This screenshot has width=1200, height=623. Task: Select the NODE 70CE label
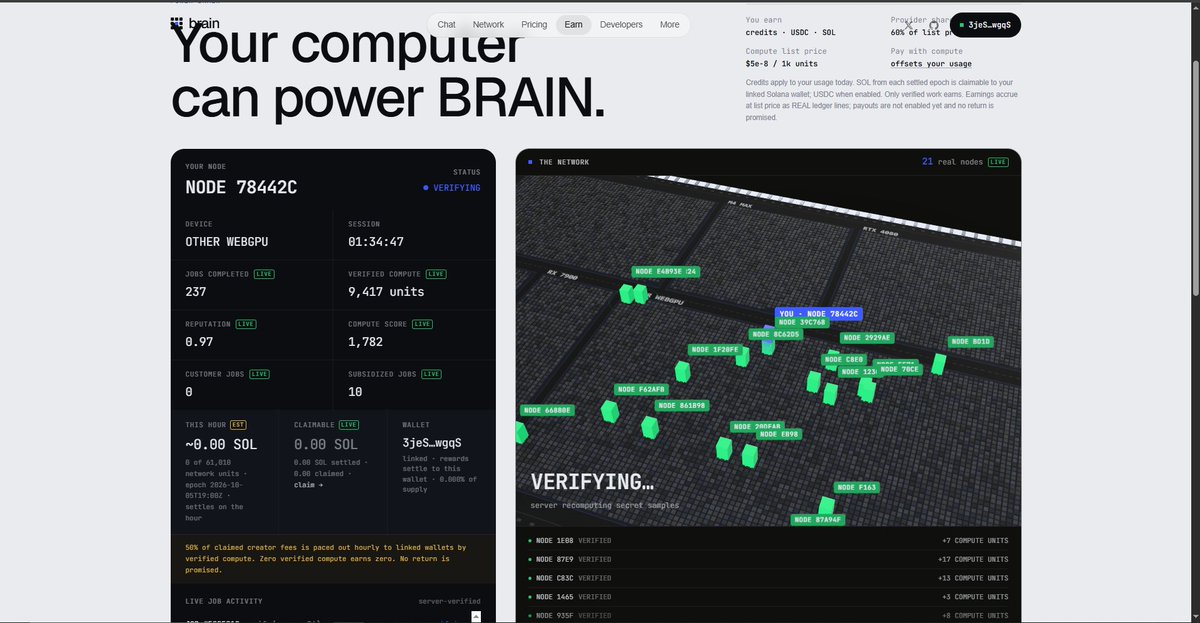point(901,369)
